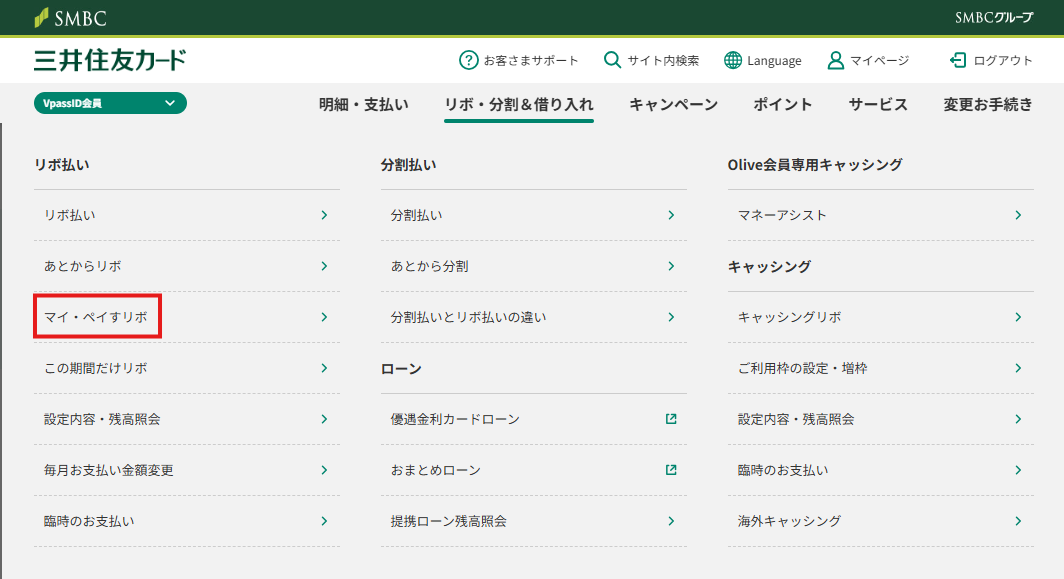
Task: Click the arrow beside マネーアシスト
Action: [x=1019, y=215]
